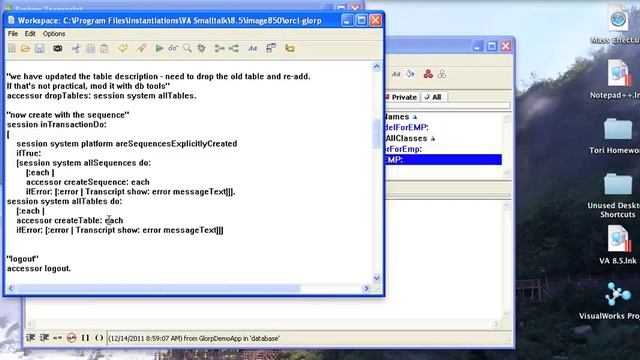
Task: Open the Notepad++ desktop shortcut
Action: (x=618, y=79)
